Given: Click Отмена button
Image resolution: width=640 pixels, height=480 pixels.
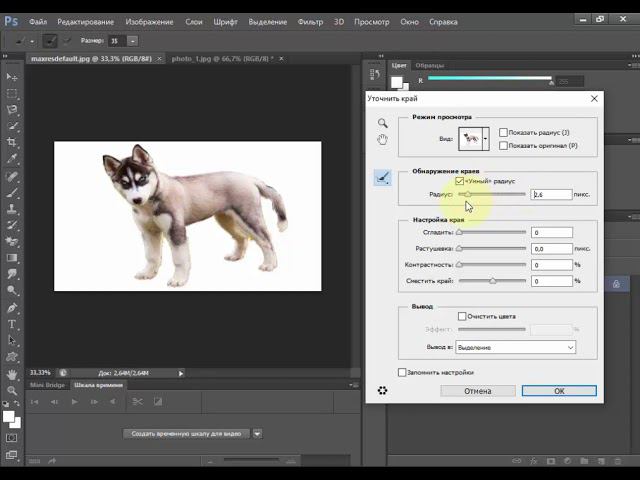Looking at the screenshot, I should point(478,391).
